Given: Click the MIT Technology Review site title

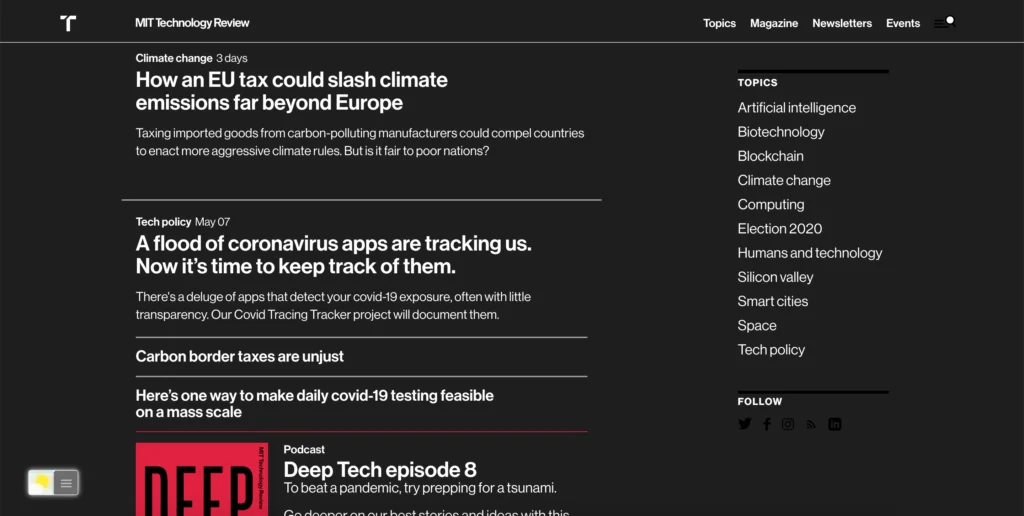Looking at the screenshot, I should pyautogui.click(x=192, y=23).
